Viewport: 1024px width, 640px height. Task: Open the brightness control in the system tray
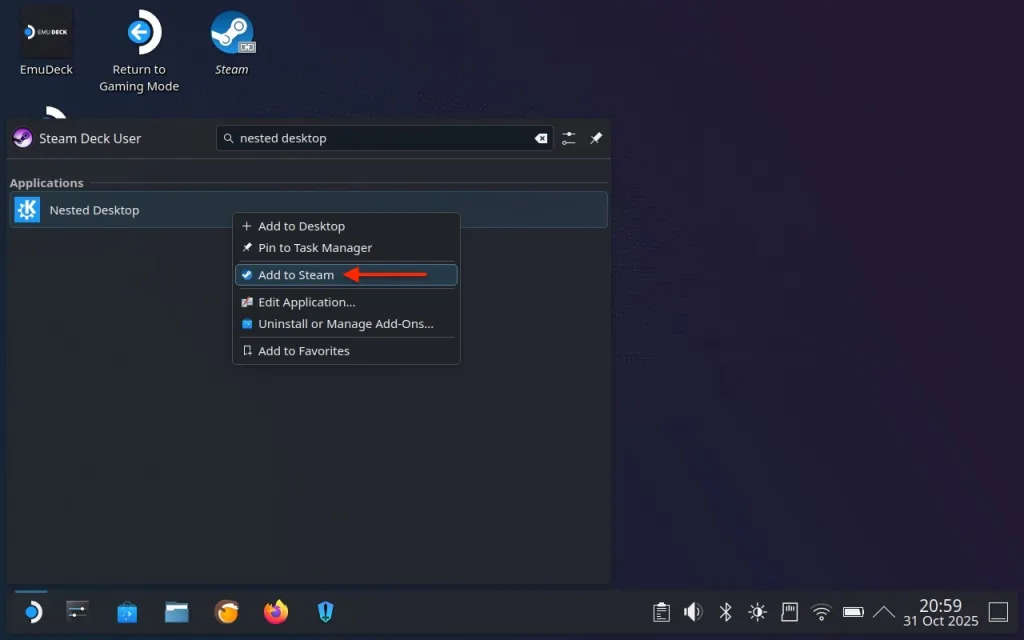[x=757, y=611]
